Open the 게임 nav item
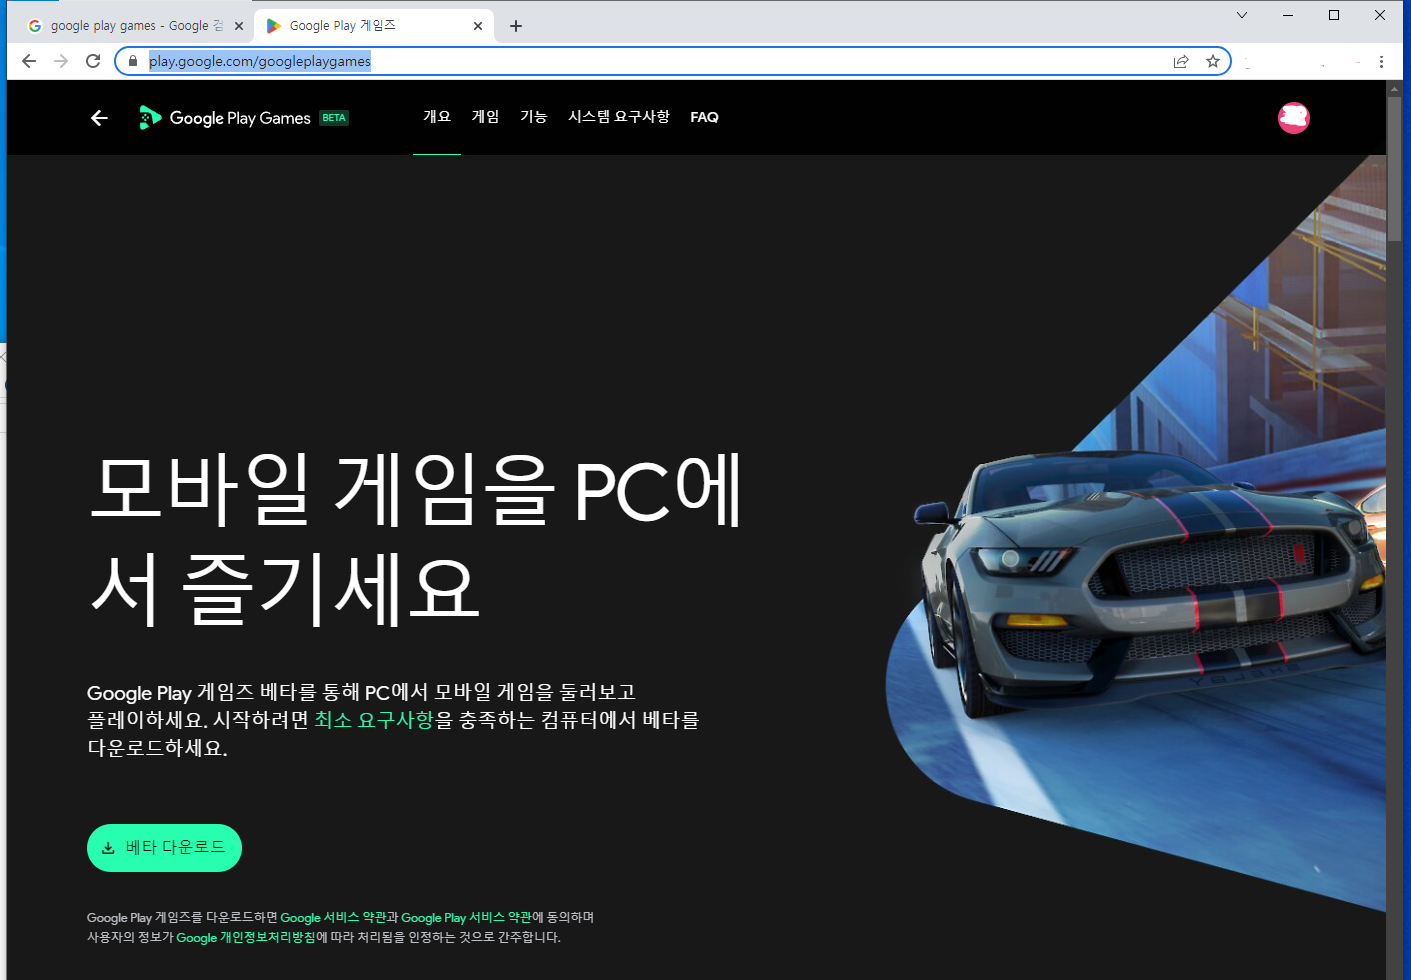The height and width of the screenshot is (980, 1411). pyautogui.click(x=485, y=117)
